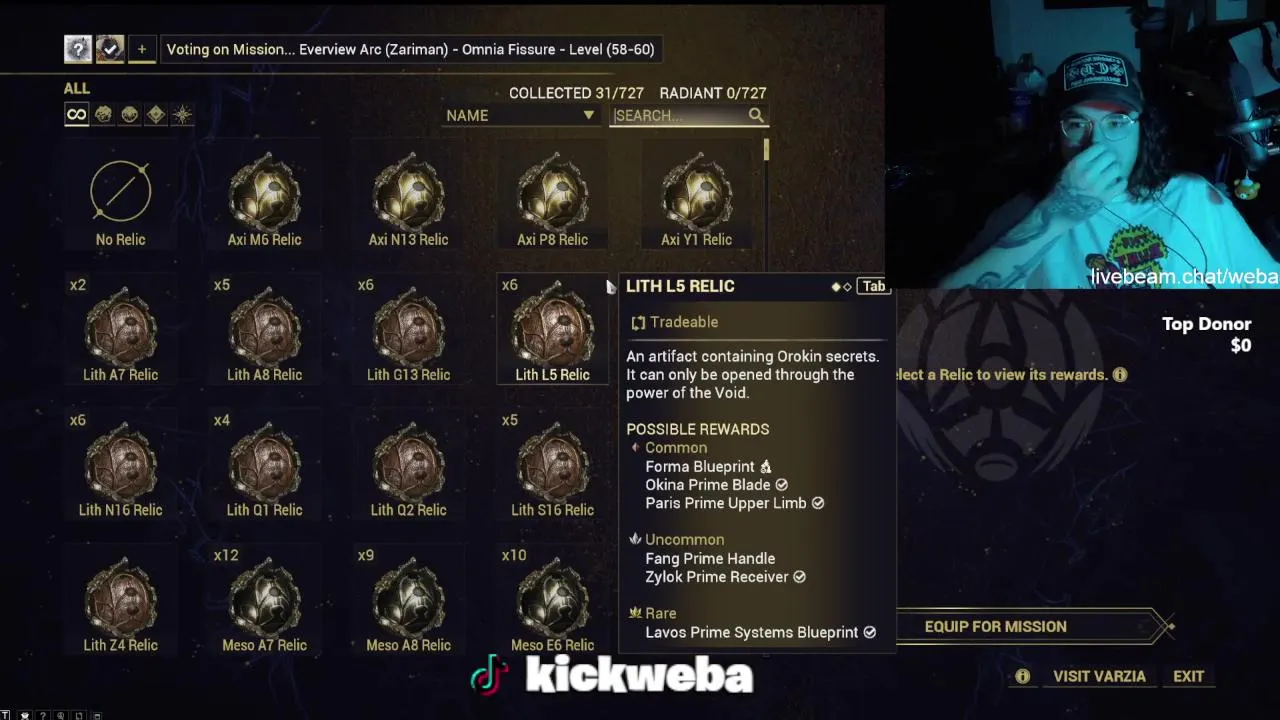Filter relics by Meso era icon
Image resolution: width=1280 pixels, height=720 pixels.
pos(129,115)
